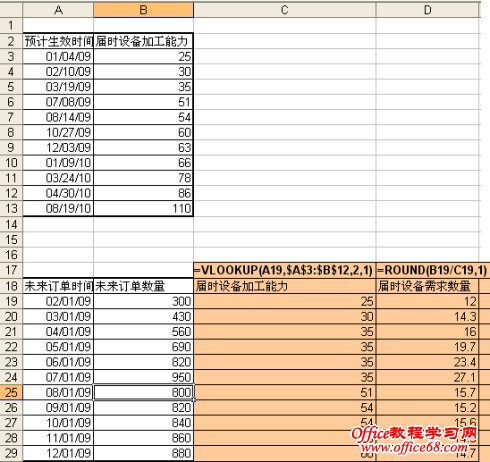Click order quantity 430
This screenshot has height=462, width=490.
(x=143, y=317)
